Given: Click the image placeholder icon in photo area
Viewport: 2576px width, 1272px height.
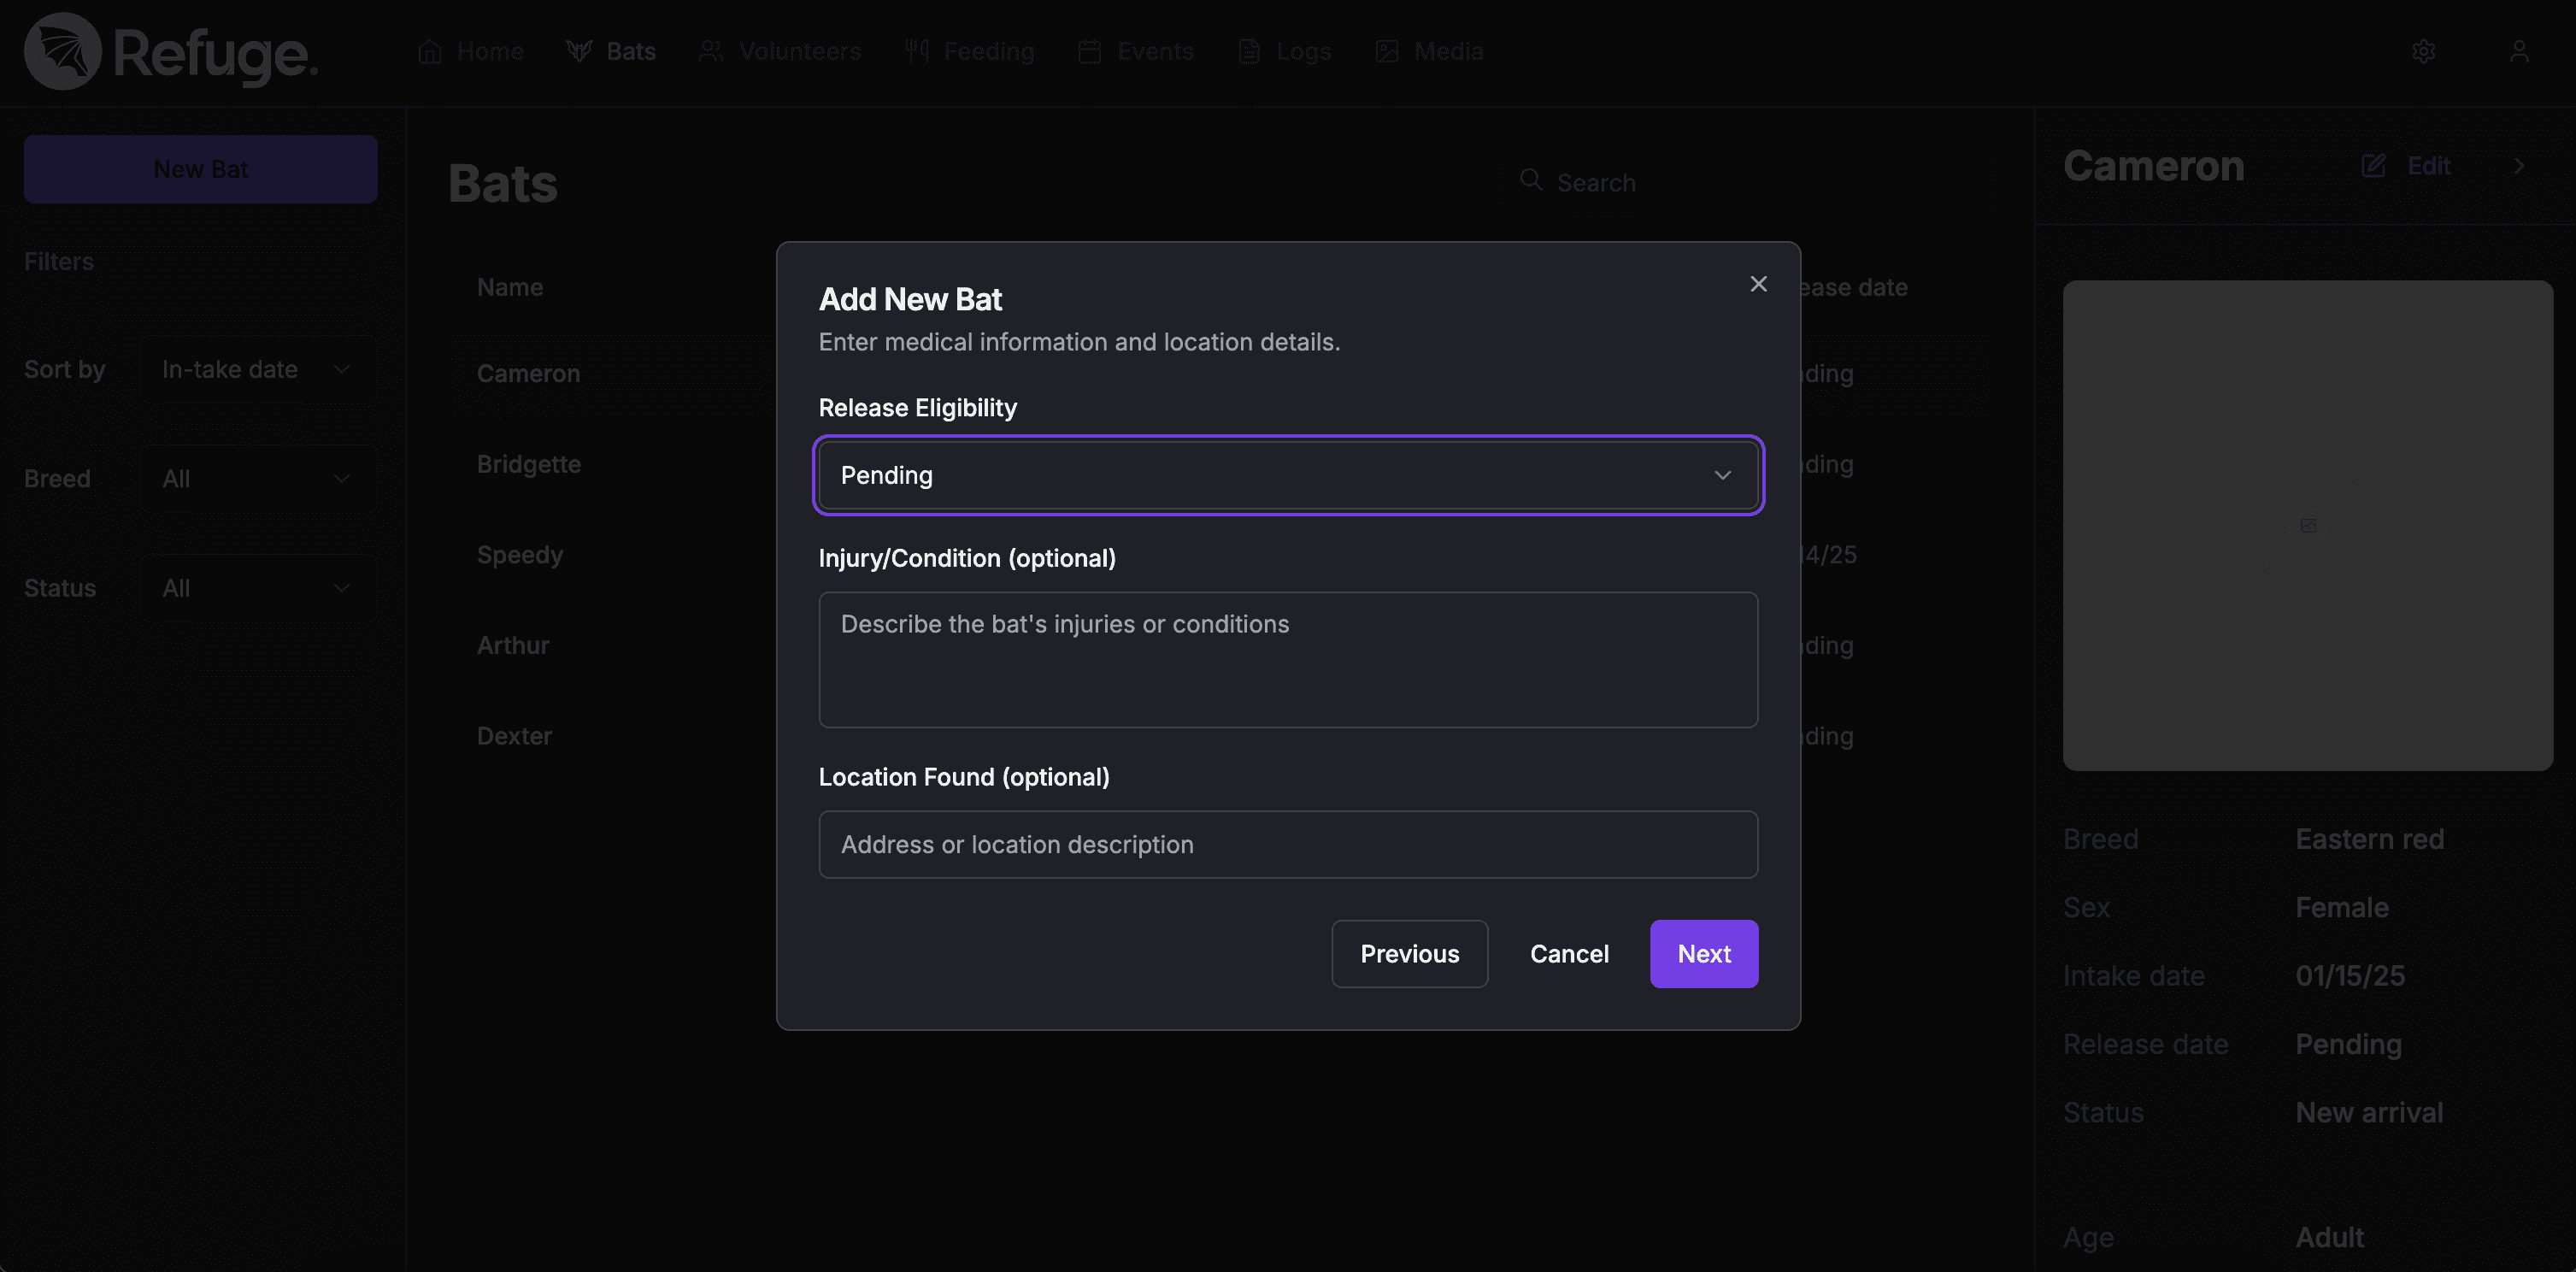Looking at the screenshot, I should [2307, 526].
